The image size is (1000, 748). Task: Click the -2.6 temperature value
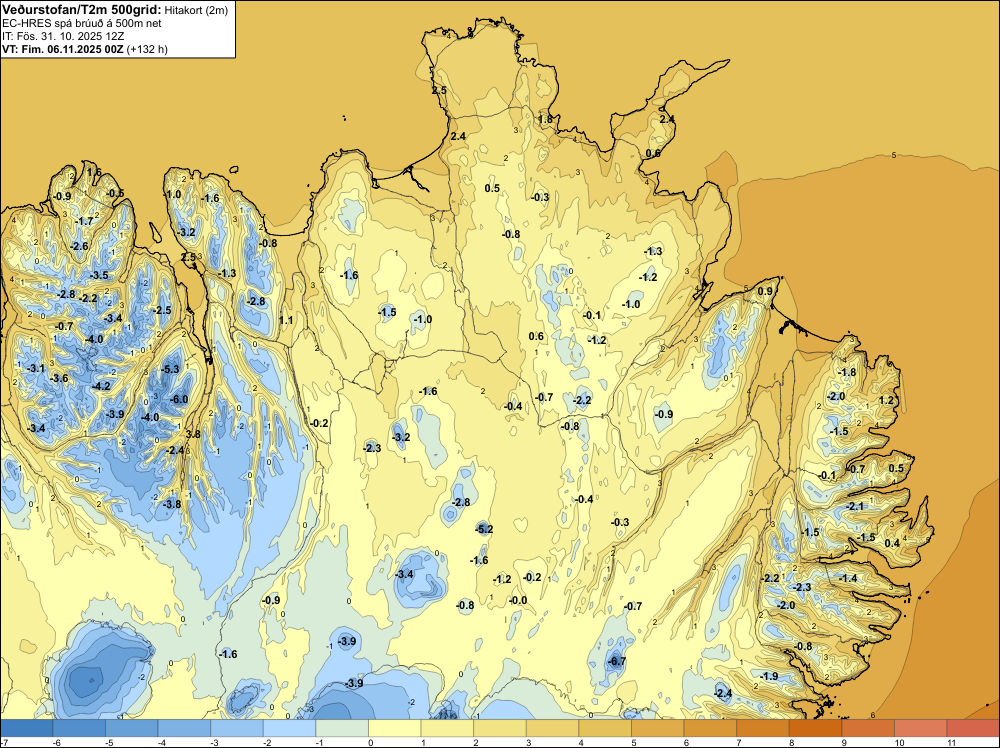coord(80,246)
